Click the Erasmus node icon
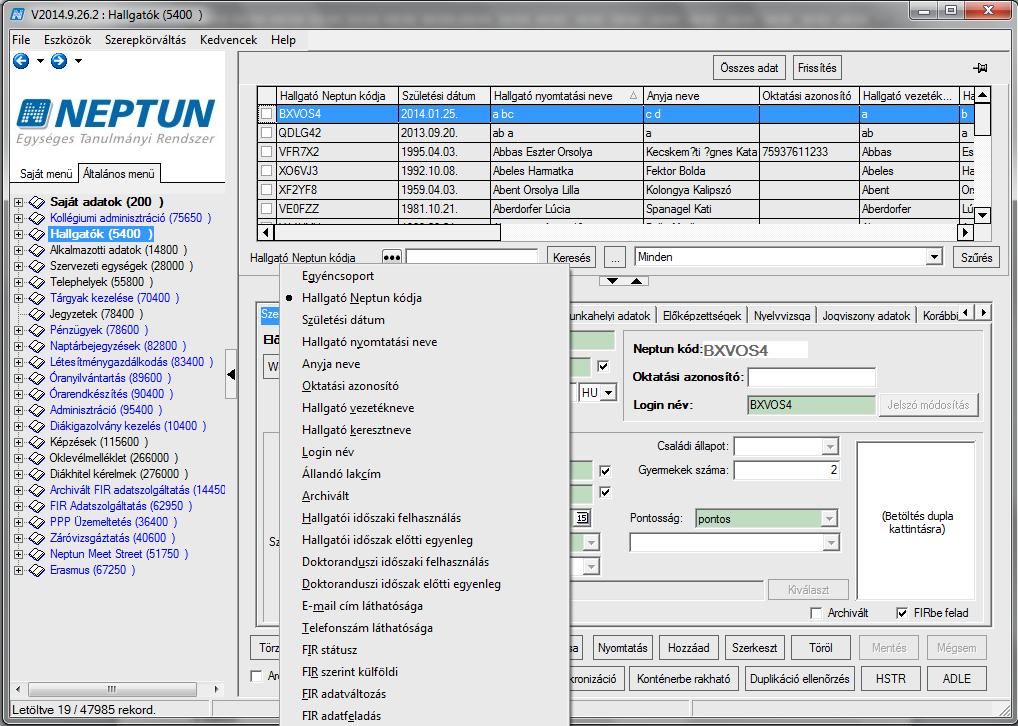Image resolution: width=1018 pixels, height=726 pixels. pos(37,570)
